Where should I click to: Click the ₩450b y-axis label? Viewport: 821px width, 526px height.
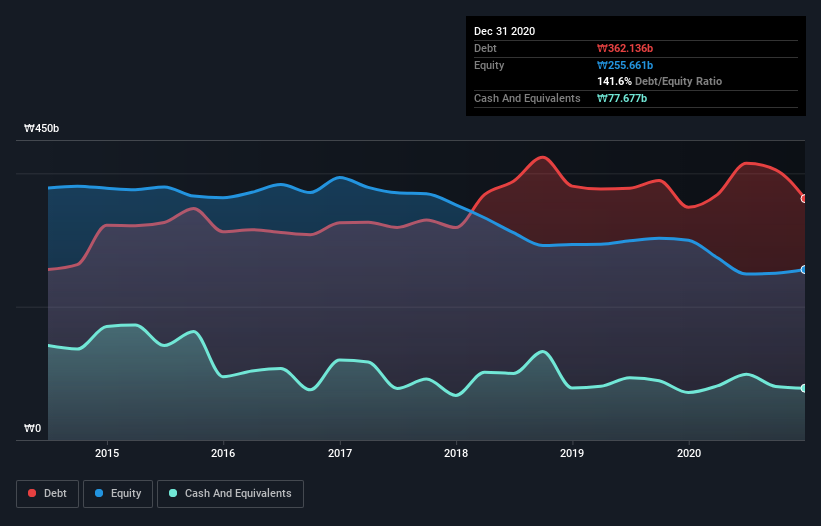[x=41, y=129]
